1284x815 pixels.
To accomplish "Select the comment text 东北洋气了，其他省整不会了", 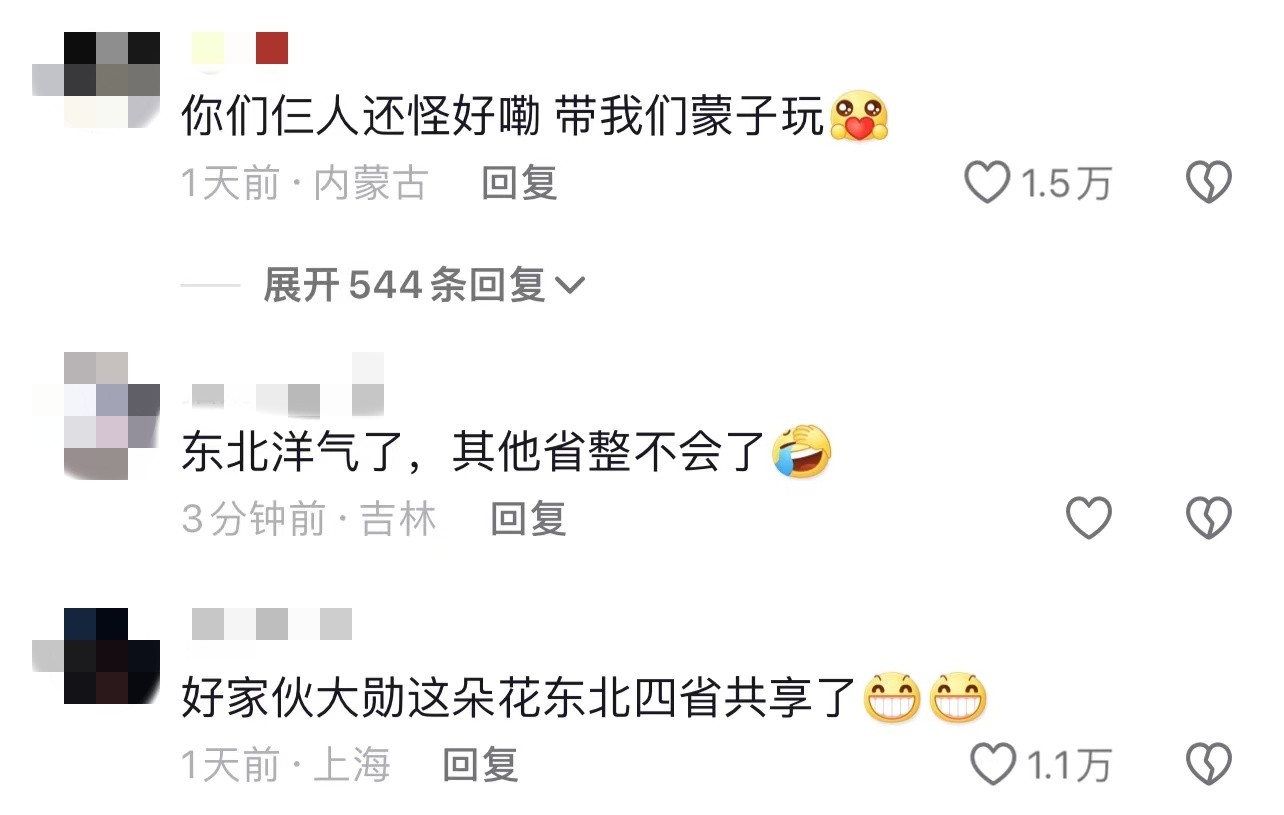I will tap(474, 453).
